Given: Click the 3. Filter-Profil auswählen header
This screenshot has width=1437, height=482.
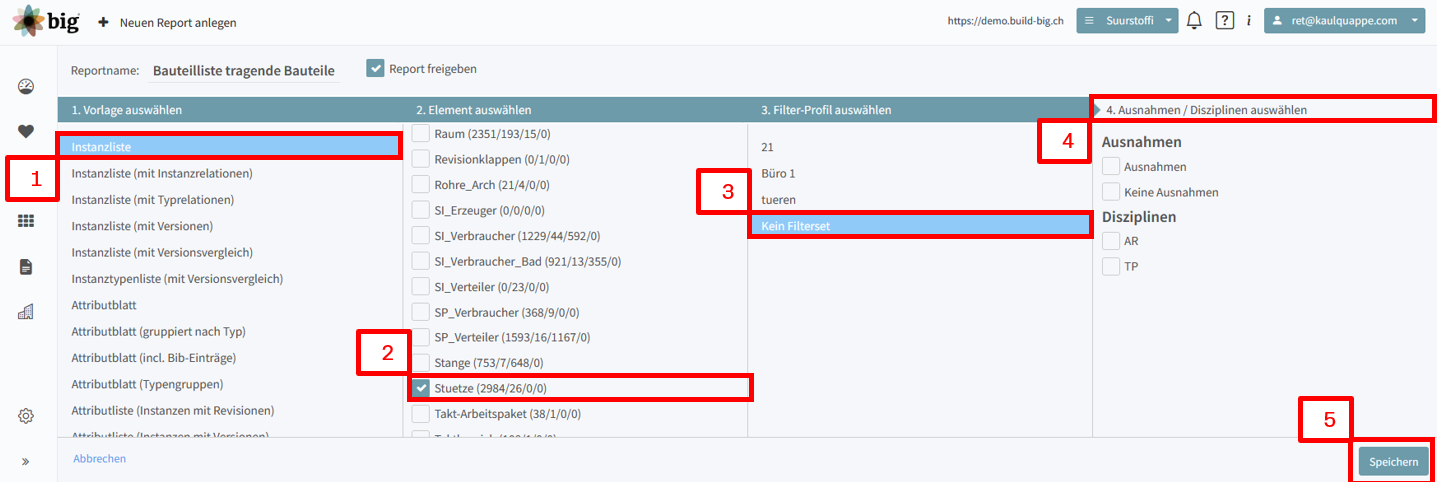Looking at the screenshot, I should [x=920, y=110].
